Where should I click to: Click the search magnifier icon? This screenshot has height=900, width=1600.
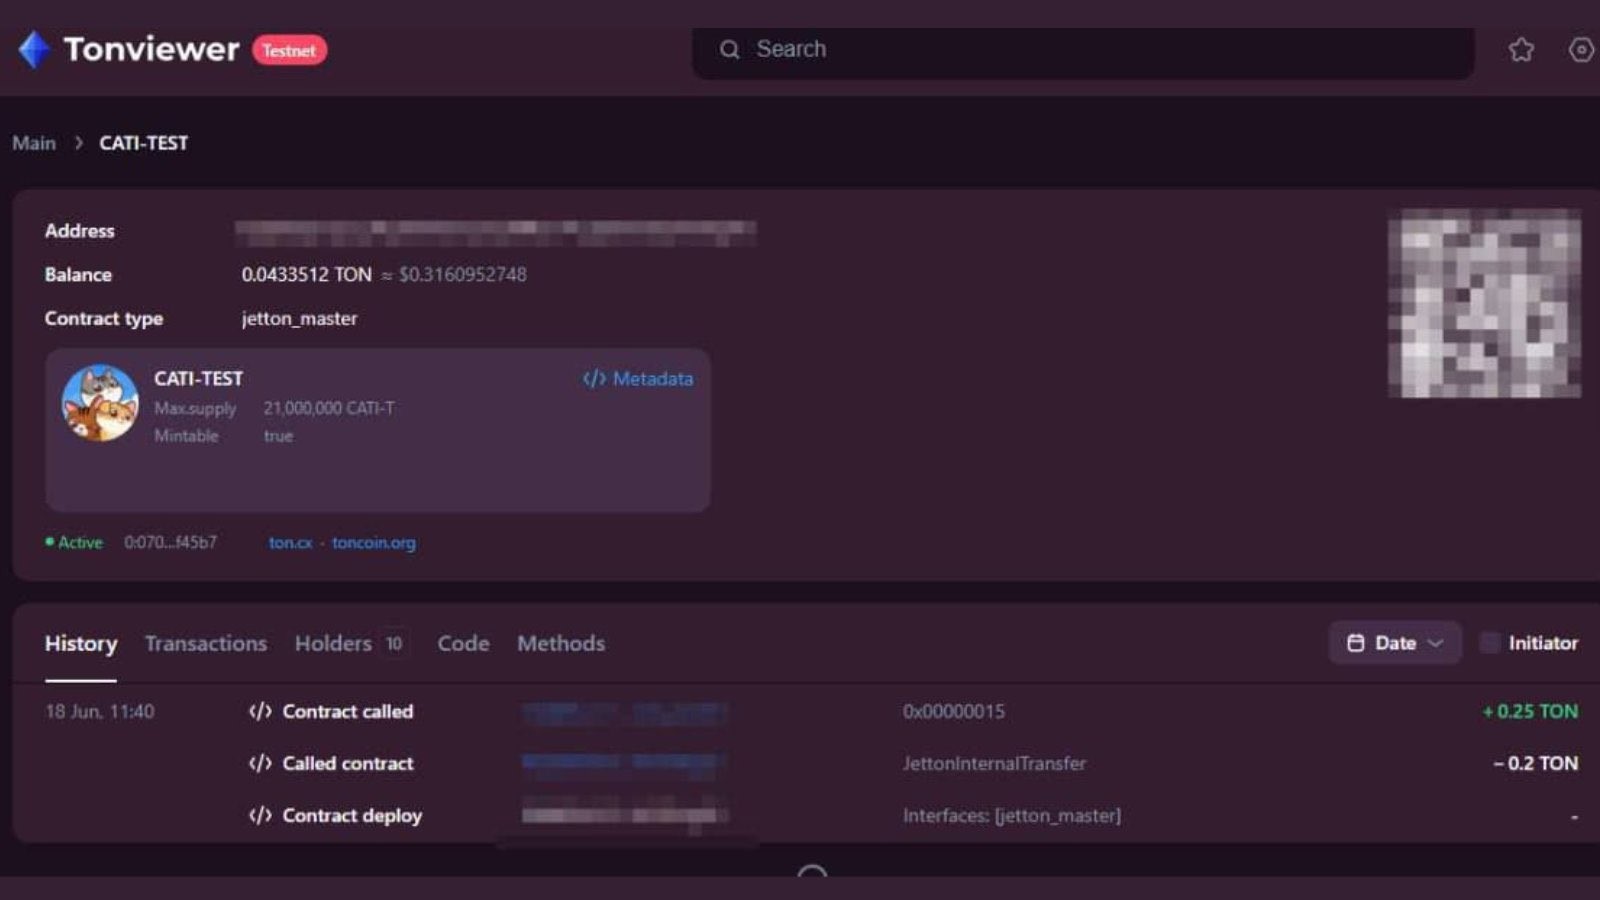pyautogui.click(x=729, y=49)
